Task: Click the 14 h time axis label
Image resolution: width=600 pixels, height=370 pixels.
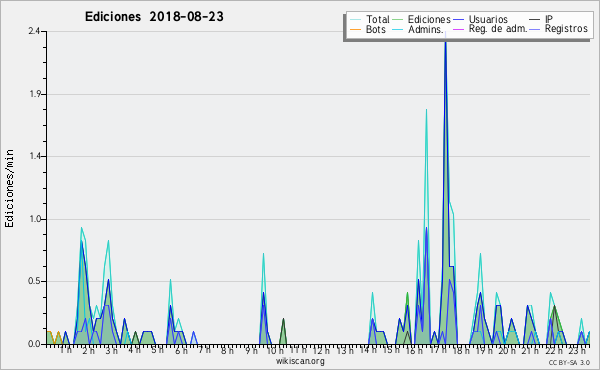Action: pyautogui.click(x=368, y=350)
